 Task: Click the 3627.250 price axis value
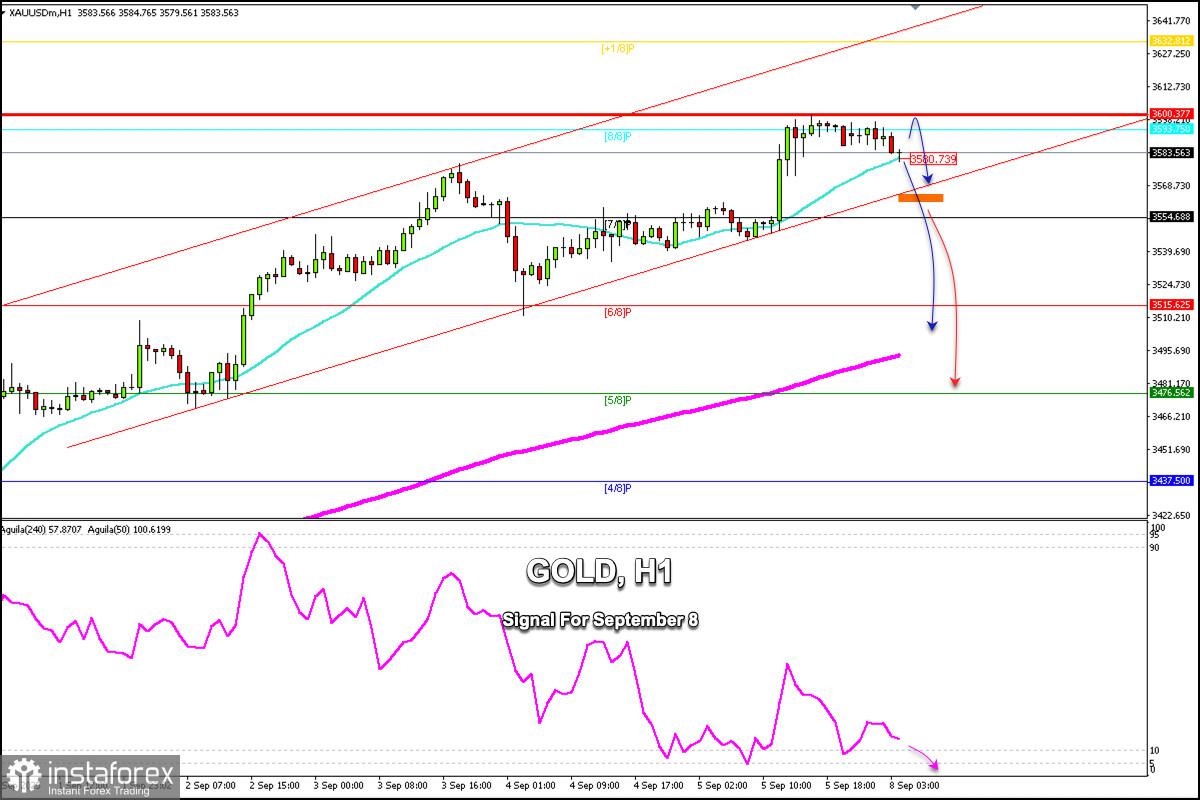click(x=1172, y=53)
